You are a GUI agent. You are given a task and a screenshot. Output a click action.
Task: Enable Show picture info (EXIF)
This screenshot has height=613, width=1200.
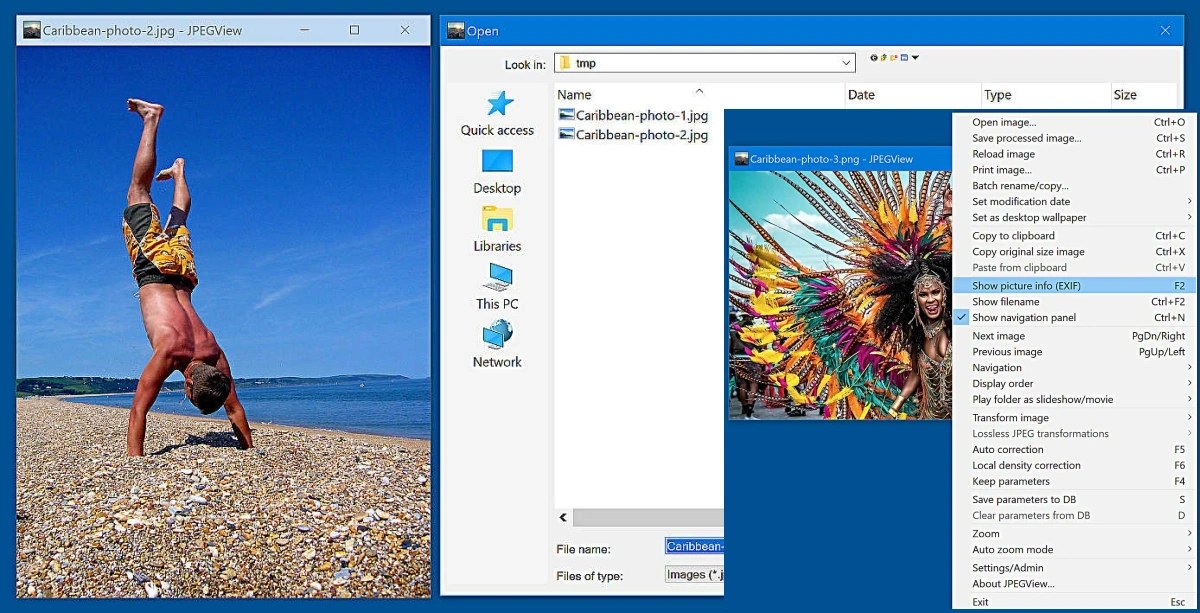tap(1026, 286)
